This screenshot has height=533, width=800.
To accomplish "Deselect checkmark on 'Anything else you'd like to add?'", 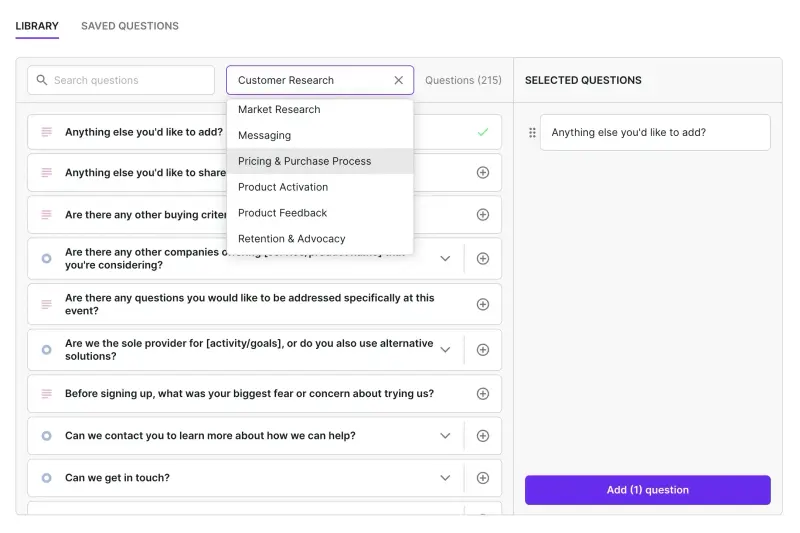I will point(483,132).
